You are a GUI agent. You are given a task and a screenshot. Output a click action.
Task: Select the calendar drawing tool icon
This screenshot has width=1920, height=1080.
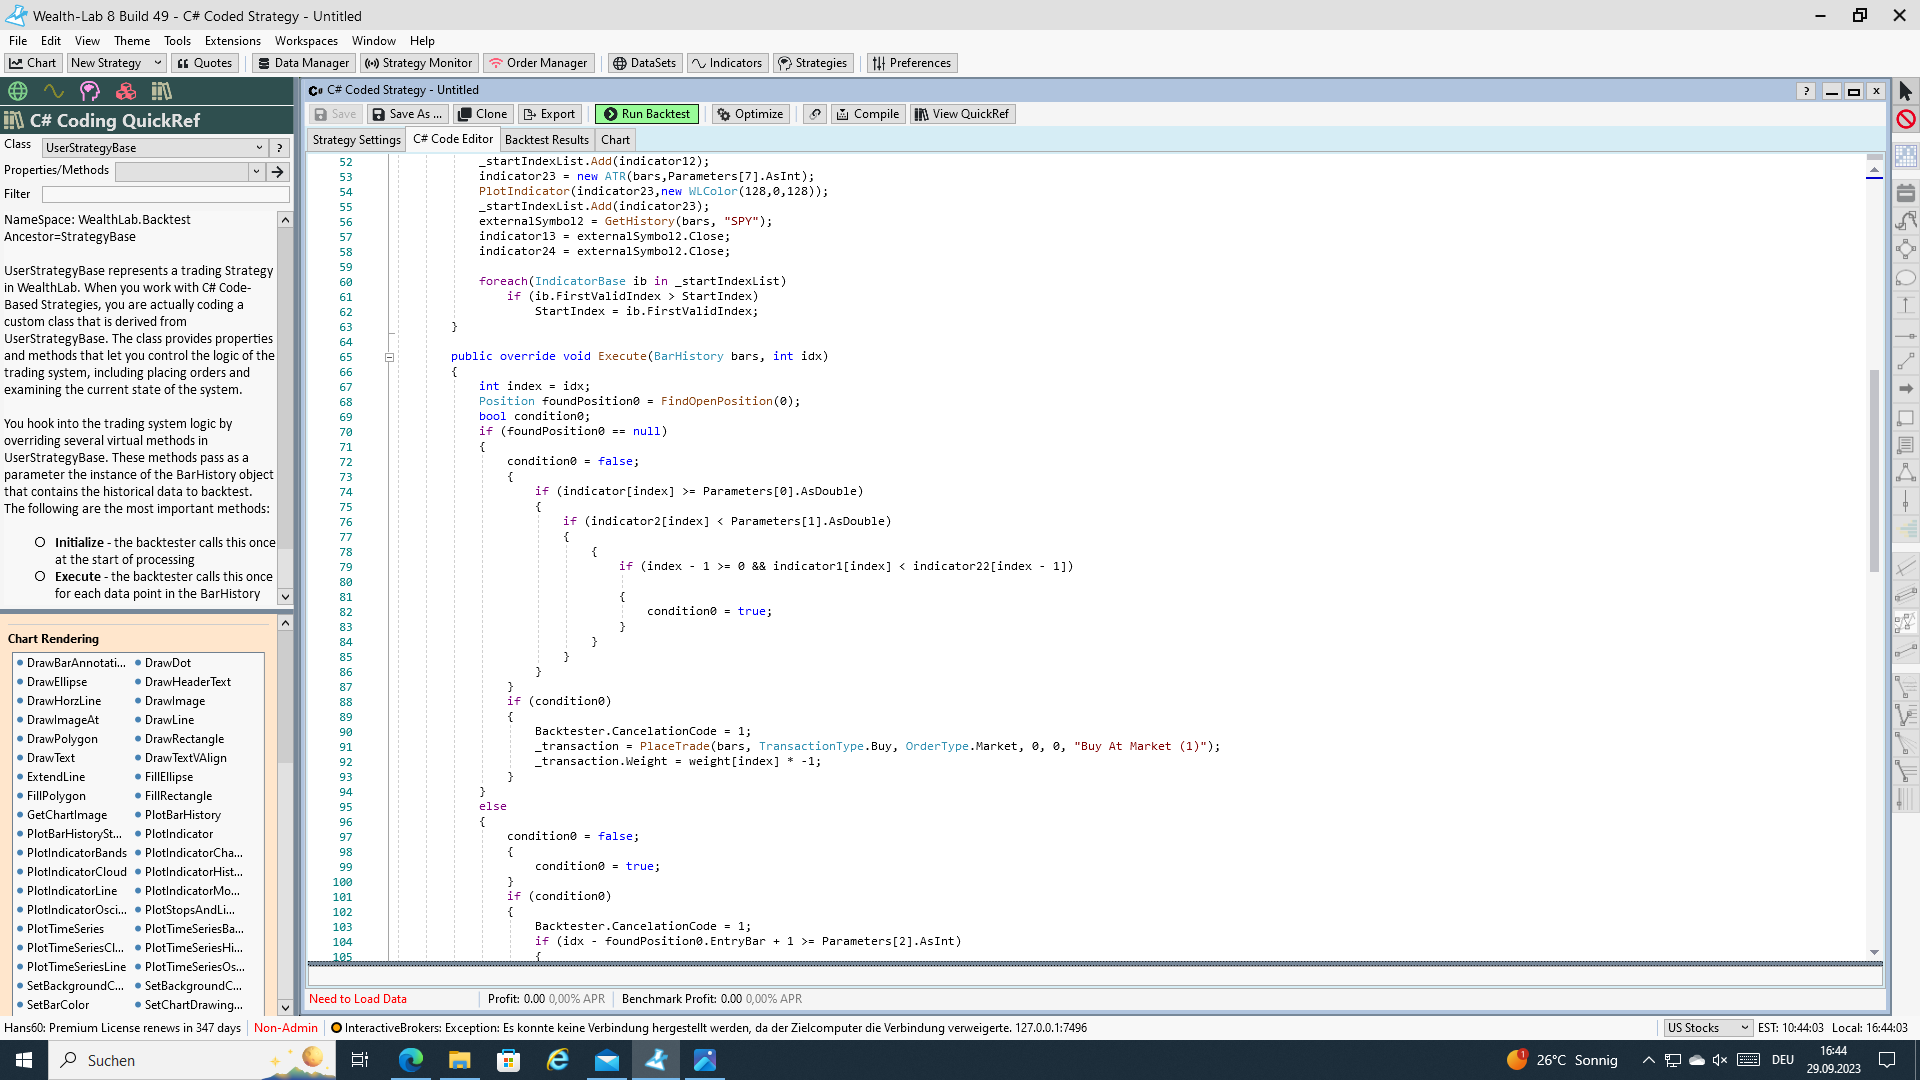(1905, 193)
